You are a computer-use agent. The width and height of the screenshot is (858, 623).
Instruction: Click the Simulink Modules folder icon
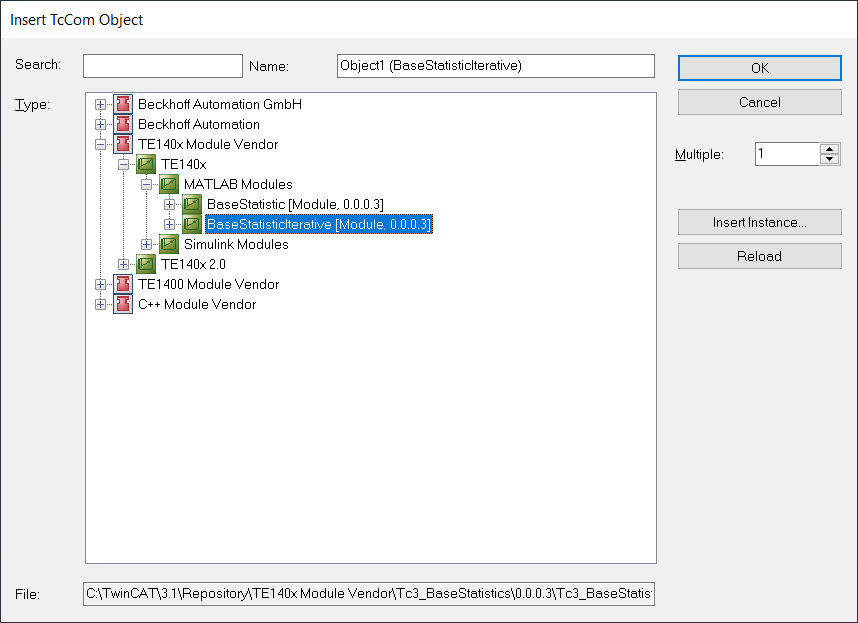coord(169,244)
